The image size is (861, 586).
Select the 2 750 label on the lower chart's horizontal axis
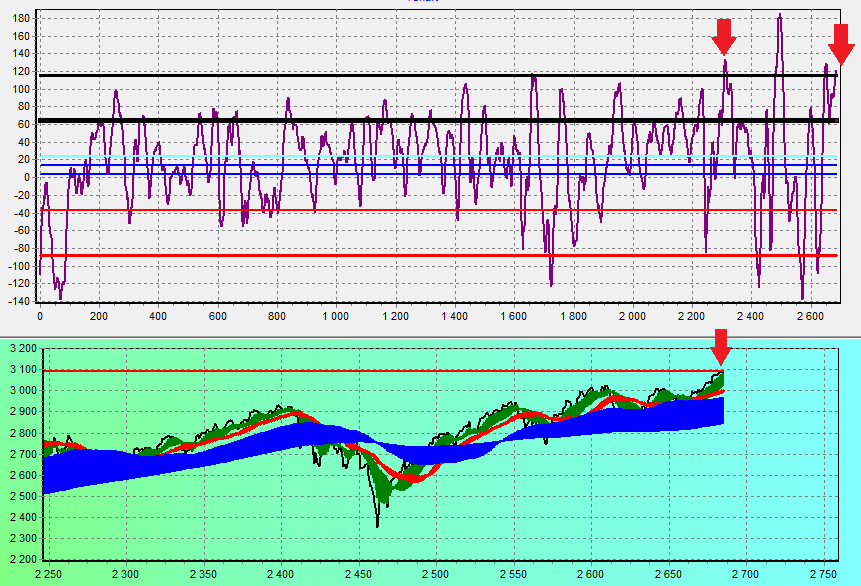tap(824, 574)
